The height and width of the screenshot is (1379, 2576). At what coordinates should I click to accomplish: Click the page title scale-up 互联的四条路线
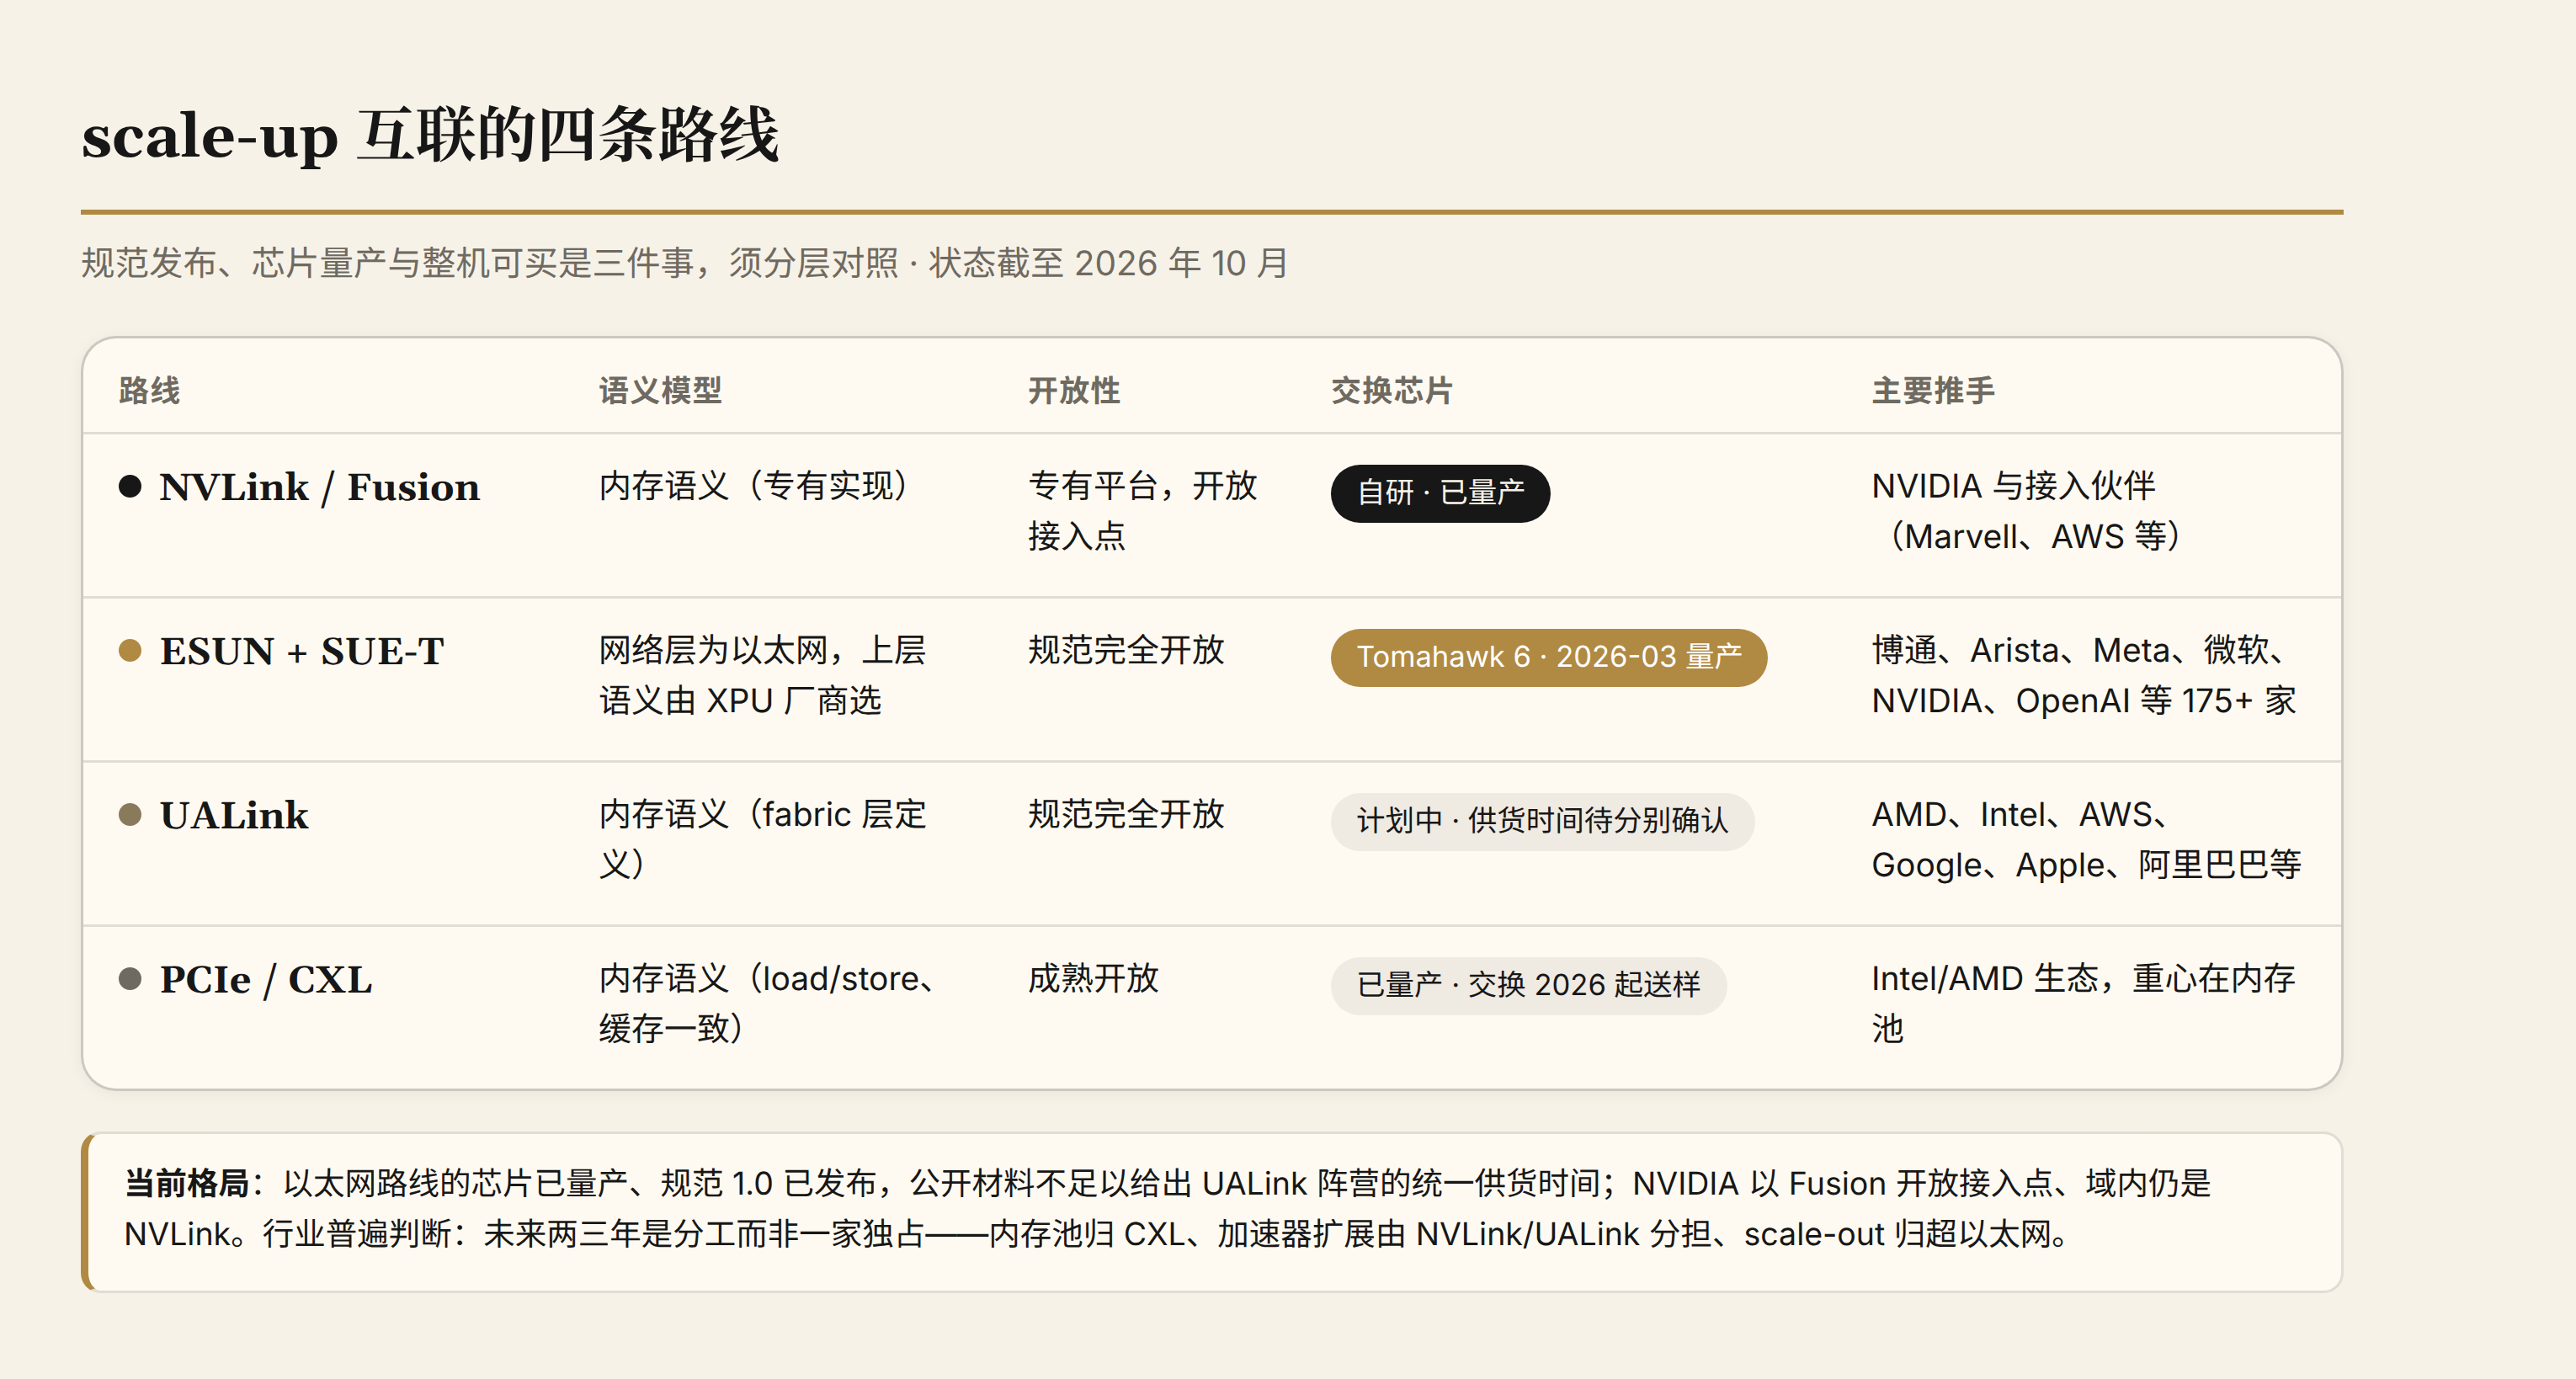[x=430, y=135]
